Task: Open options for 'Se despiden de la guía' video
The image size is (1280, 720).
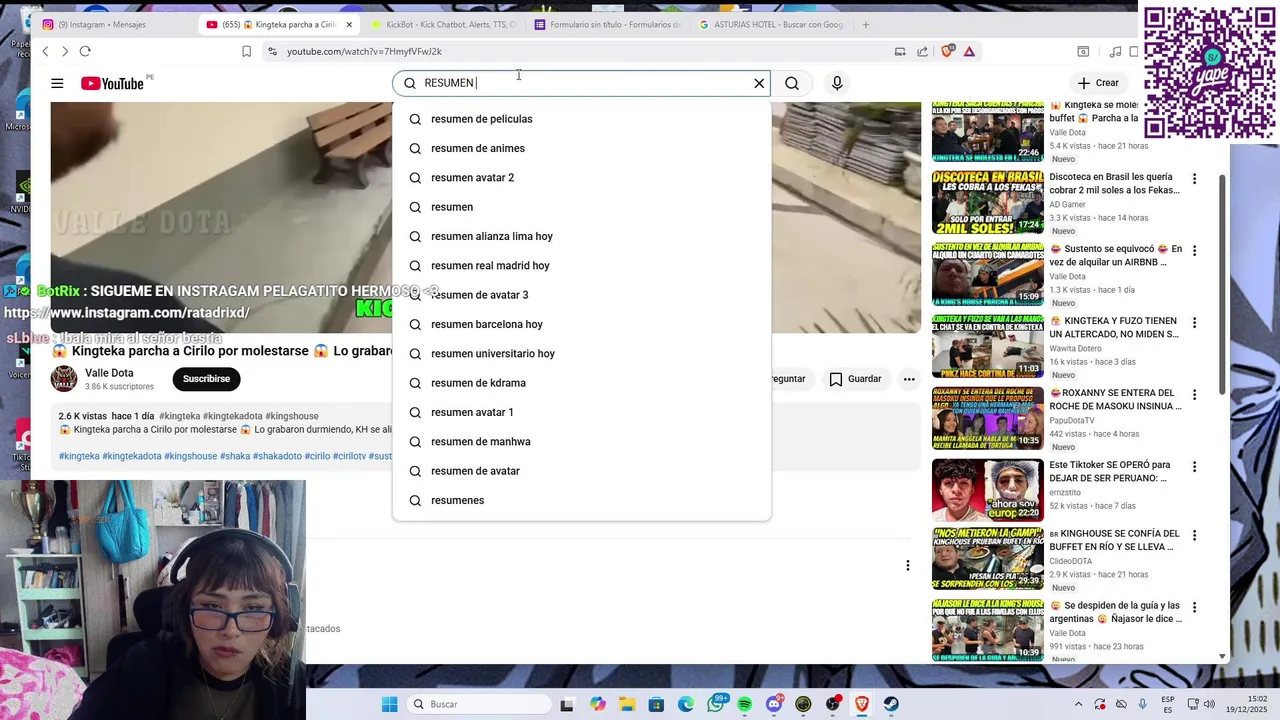Action: click(1194, 607)
